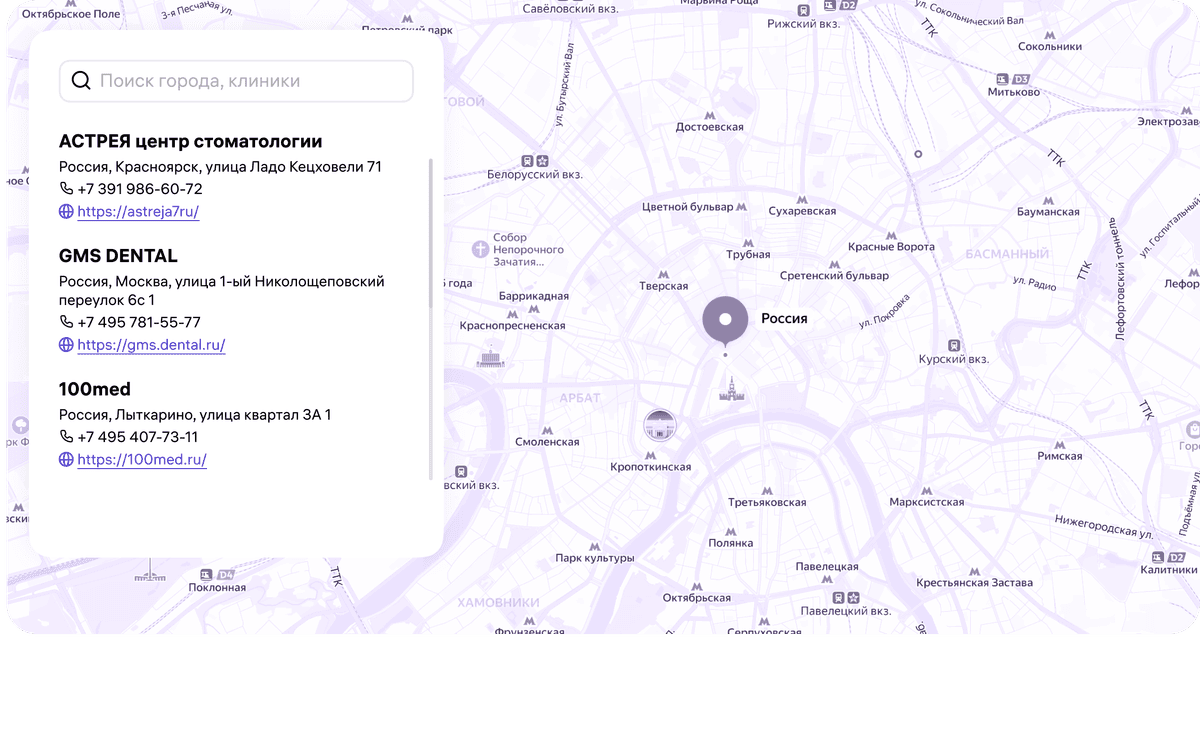Call the 100med number +7 495 407-73-11
This screenshot has width=1200, height=747.
coord(137,437)
